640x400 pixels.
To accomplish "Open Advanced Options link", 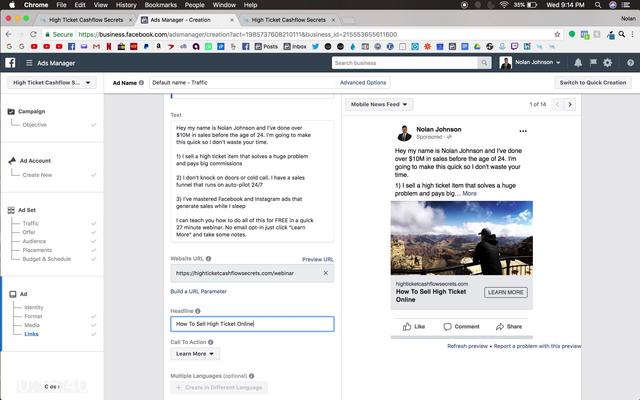I will pyautogui.click(x=363, y=82).
